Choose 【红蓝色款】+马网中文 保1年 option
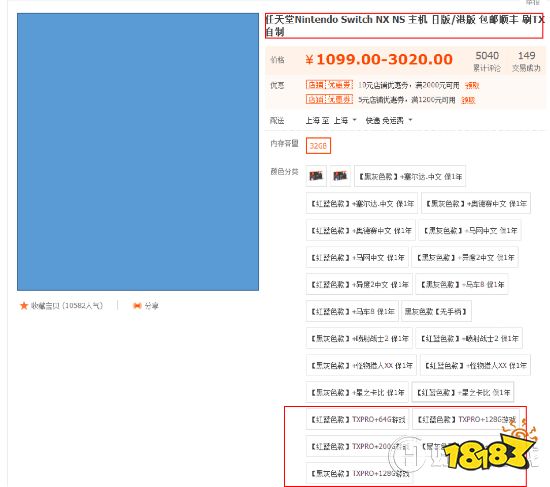Viewport: 550px width, 487px height. coord(357,258)
